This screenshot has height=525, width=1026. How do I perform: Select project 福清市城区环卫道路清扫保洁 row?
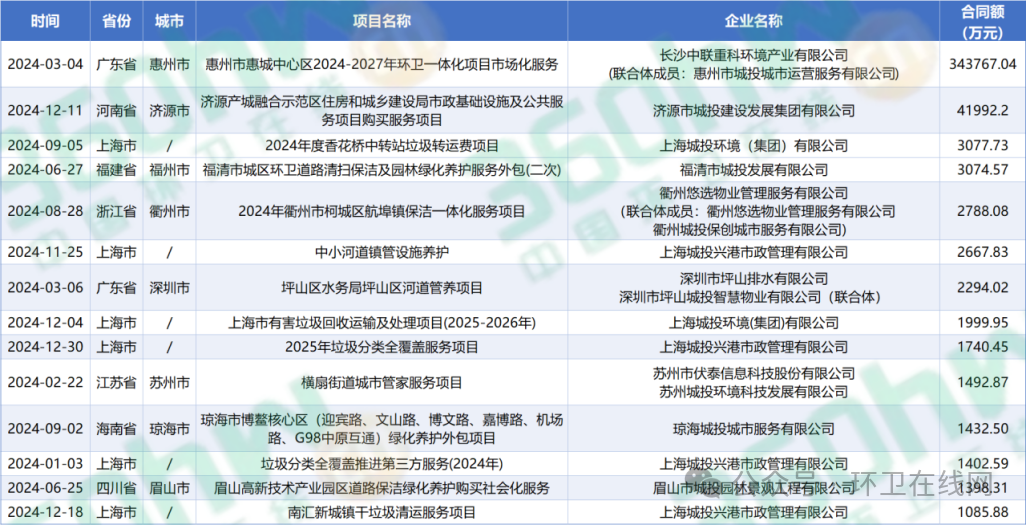[x=381, y=170]
